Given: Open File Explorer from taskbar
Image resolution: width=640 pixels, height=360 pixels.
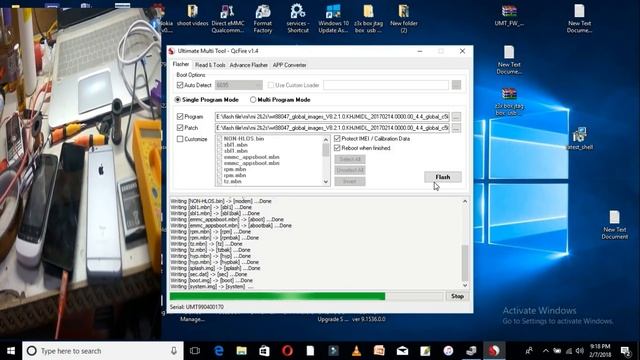Looking at the screenshot, I should click(x=242, y=351).
